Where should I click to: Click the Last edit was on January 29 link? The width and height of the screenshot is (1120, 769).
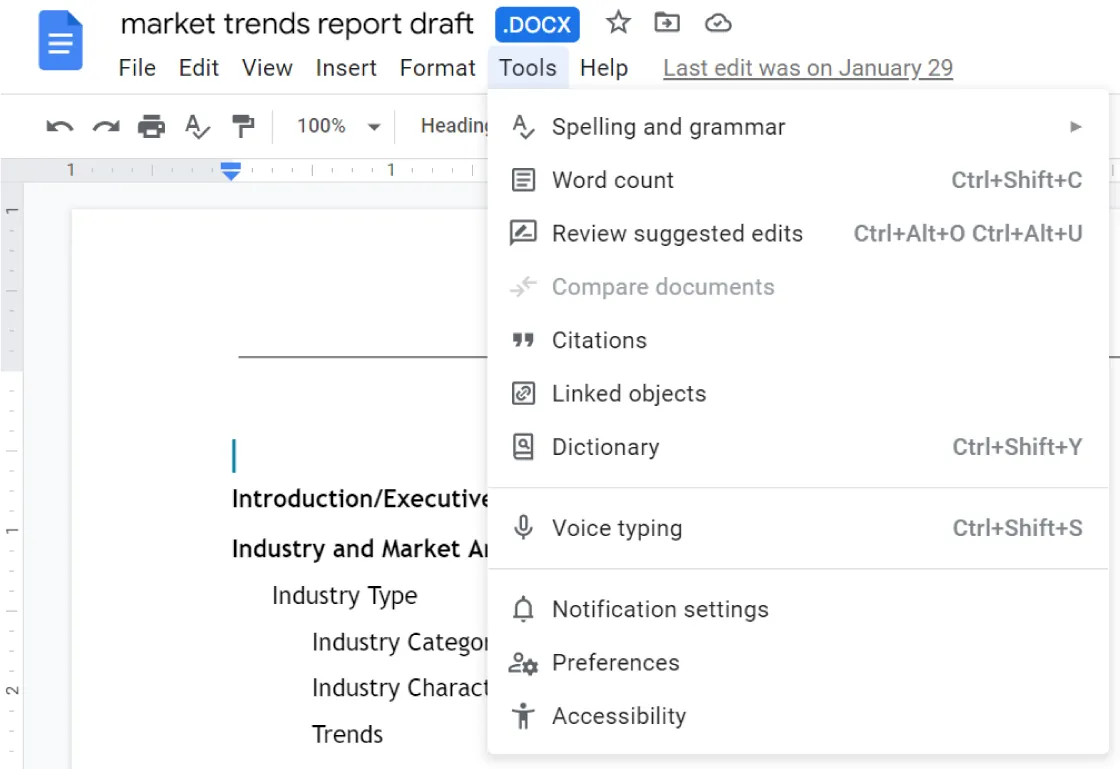click(808, 68)
